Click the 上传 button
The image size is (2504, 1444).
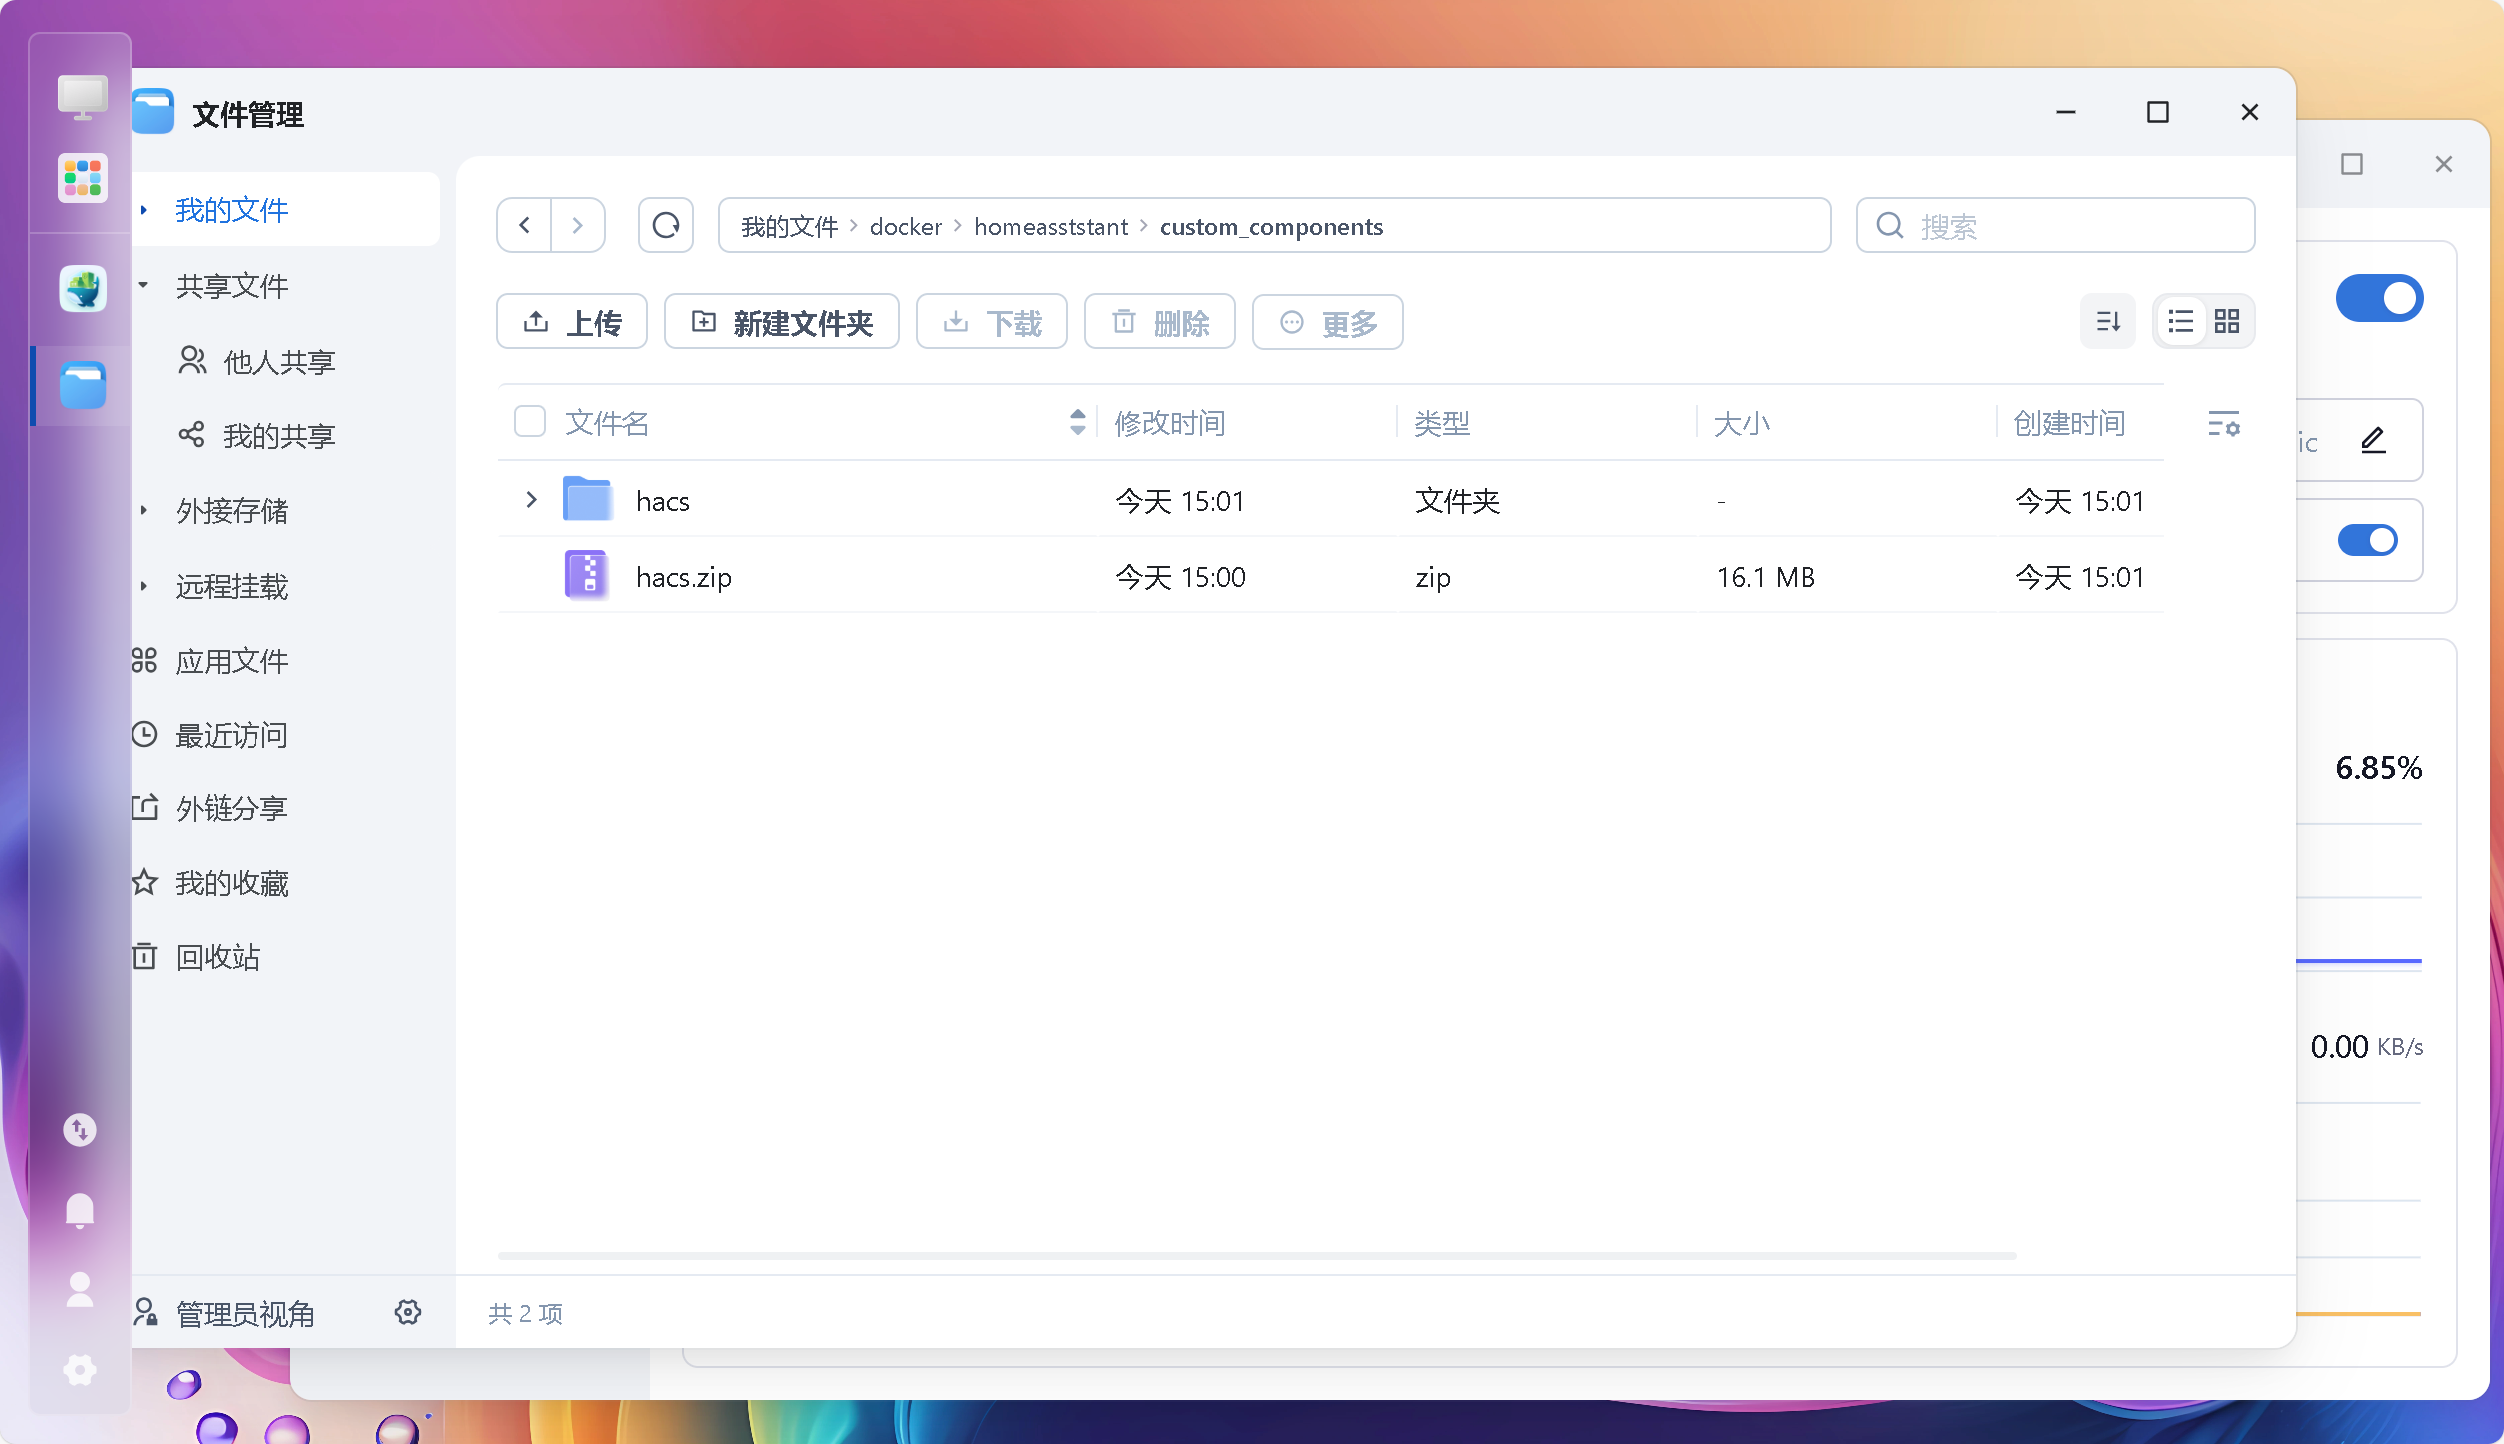click(572, 322)
